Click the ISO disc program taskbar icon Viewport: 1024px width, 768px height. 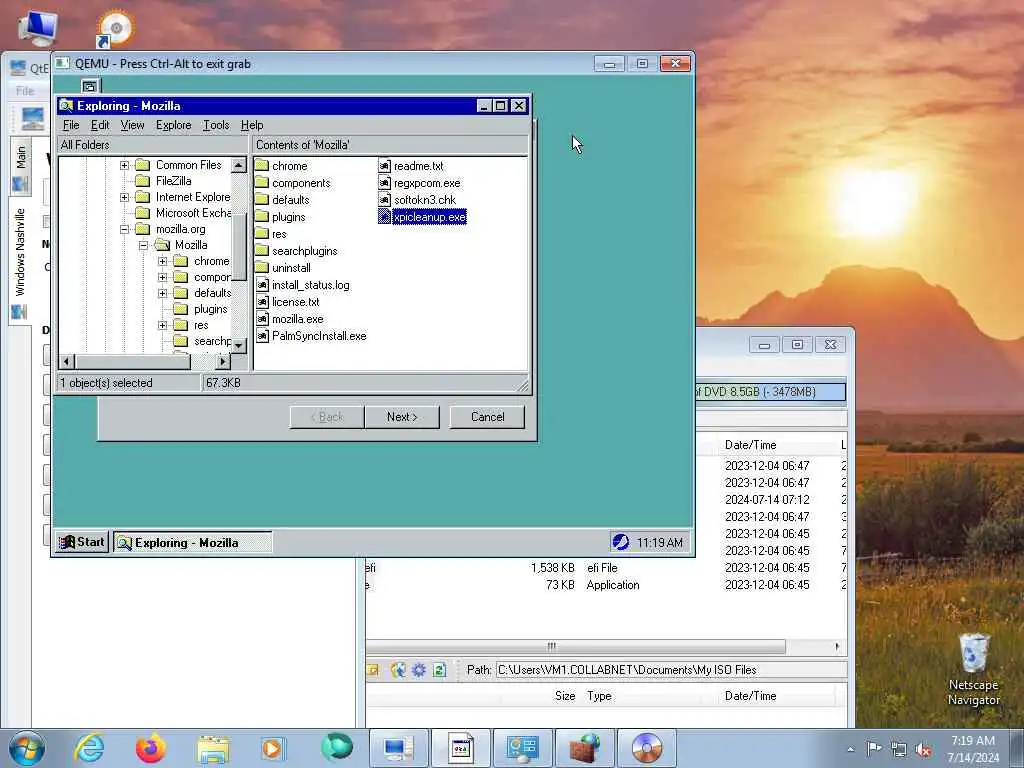coord(647,748)
